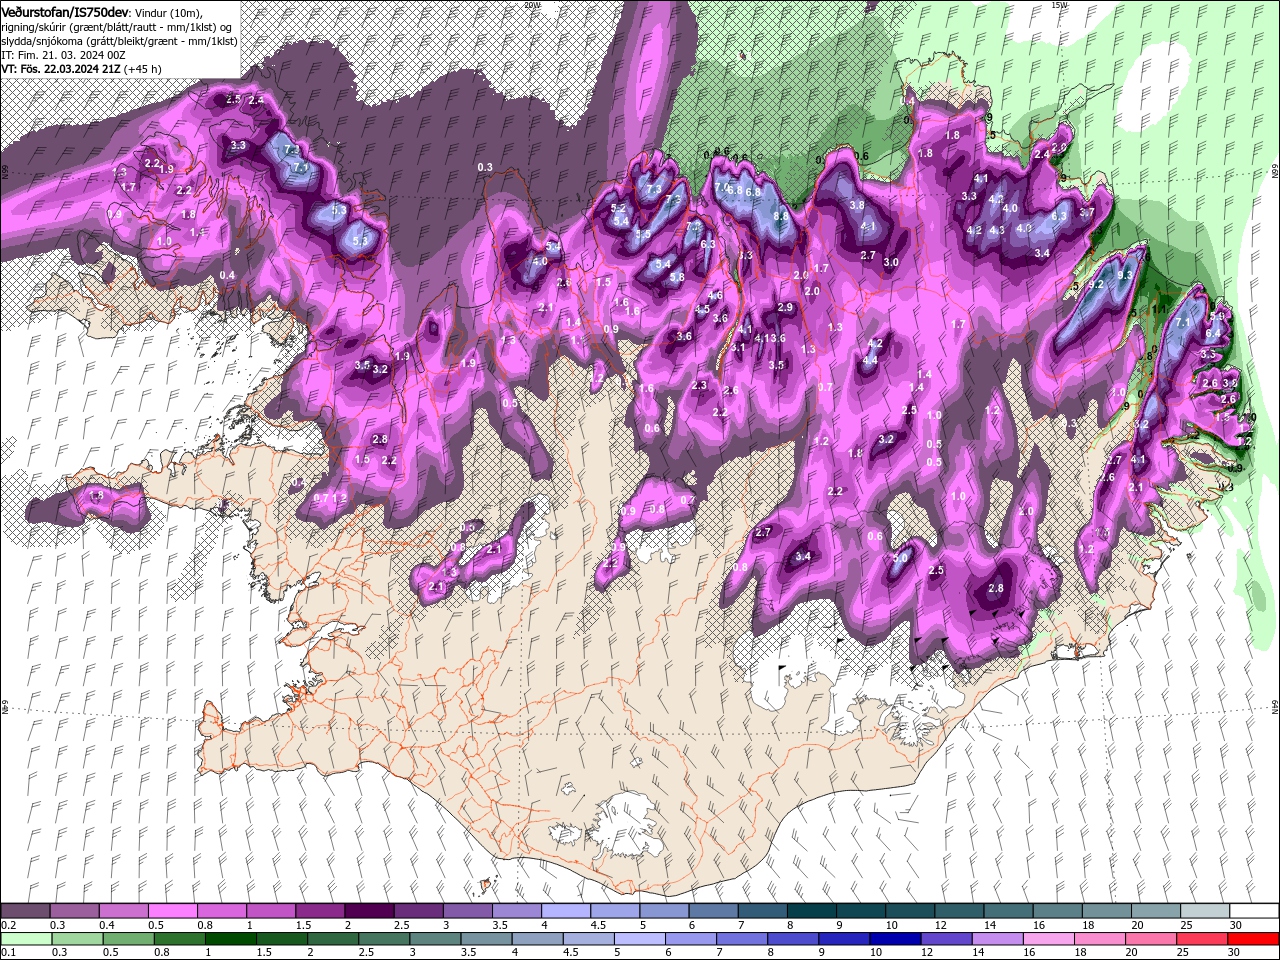Click the top-scale swatch between 8 and 9
Viewport: 1280px width, 960px height.
810,911
